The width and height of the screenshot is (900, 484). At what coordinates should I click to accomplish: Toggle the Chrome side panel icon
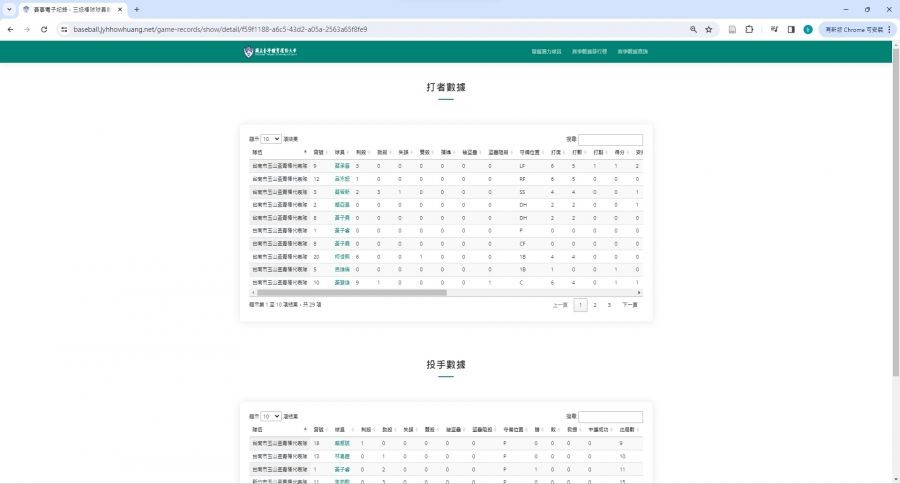tap(791, 29)
